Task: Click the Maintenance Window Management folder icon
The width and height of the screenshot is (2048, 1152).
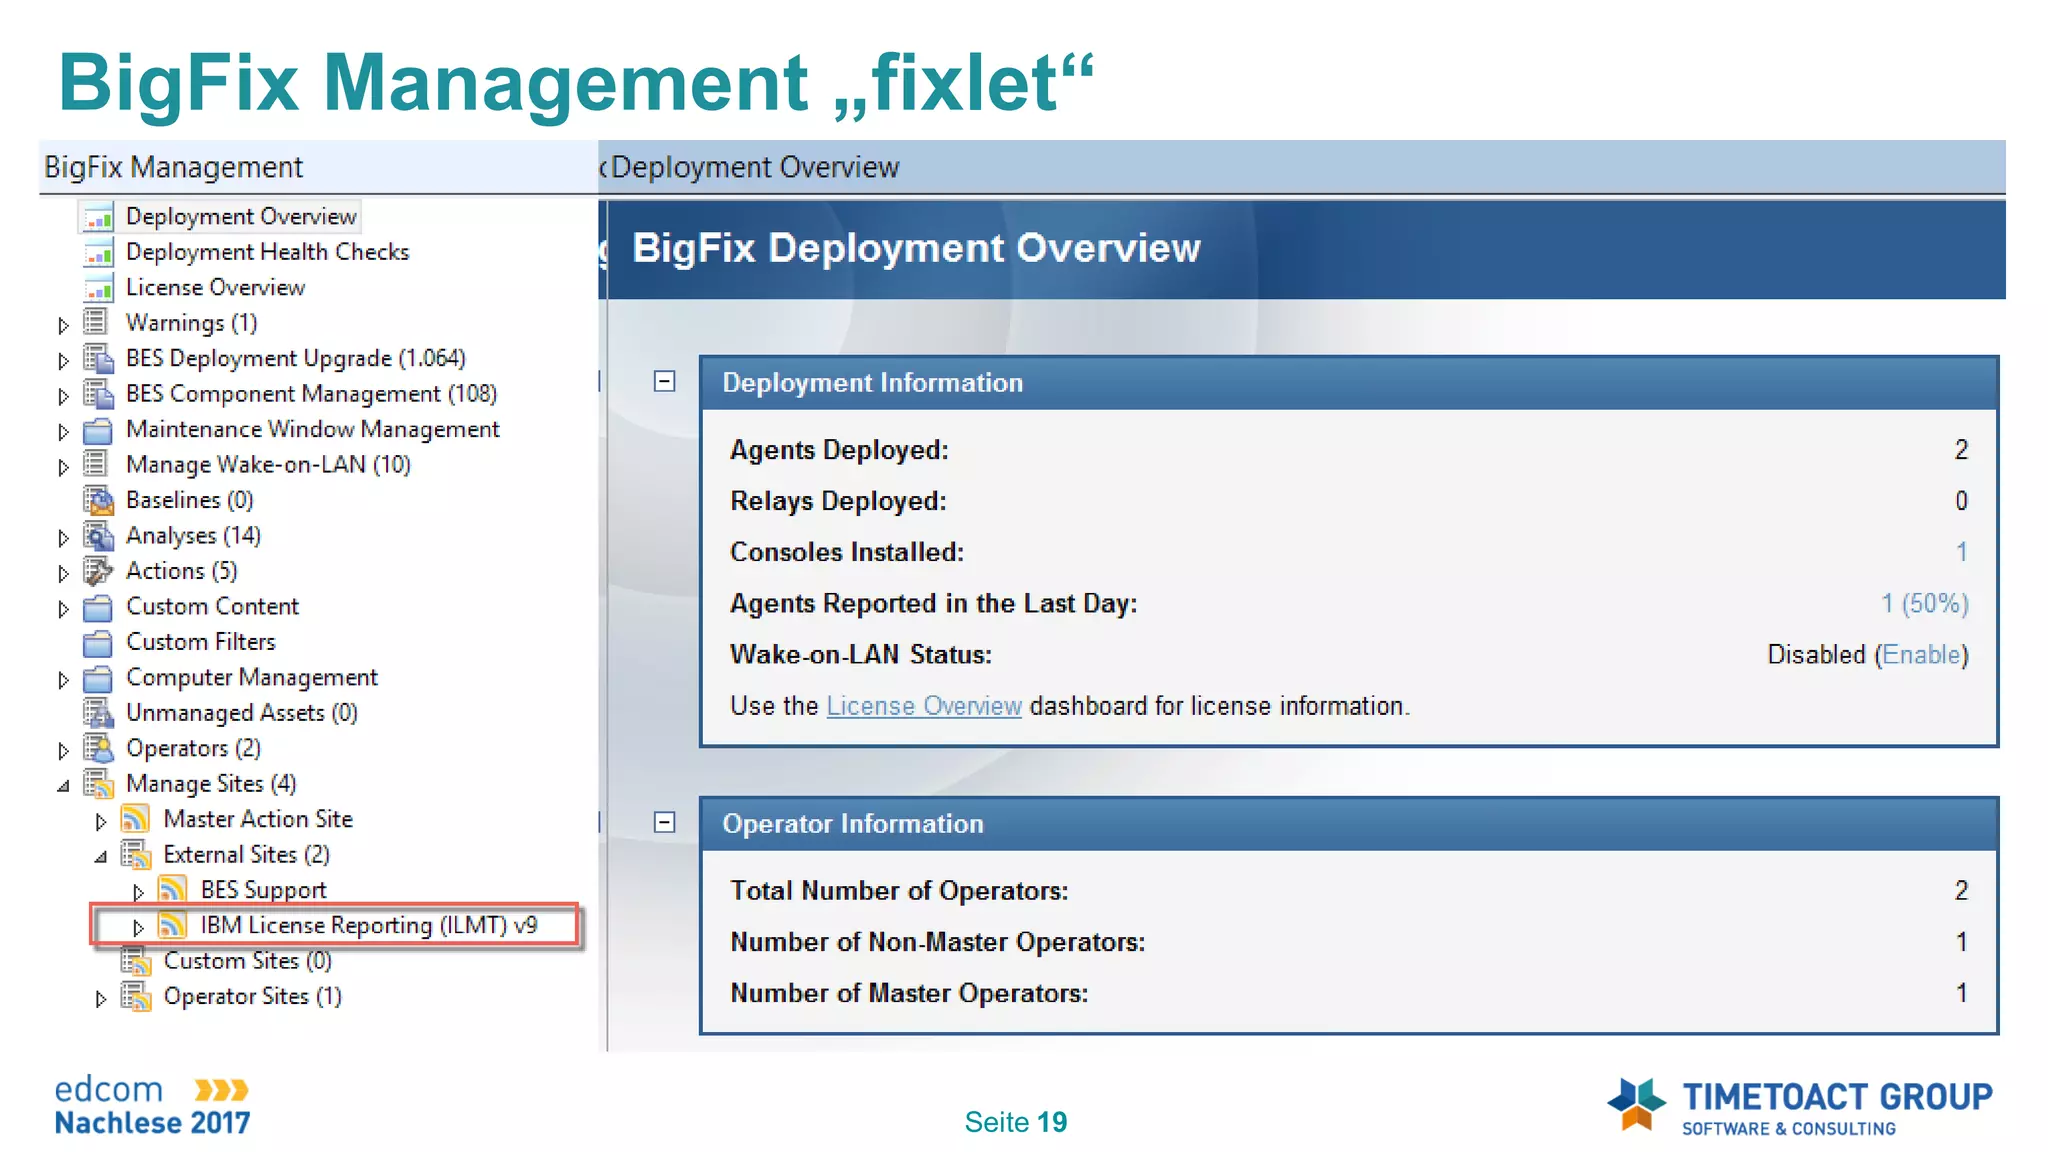Action: tap(98, 430)
